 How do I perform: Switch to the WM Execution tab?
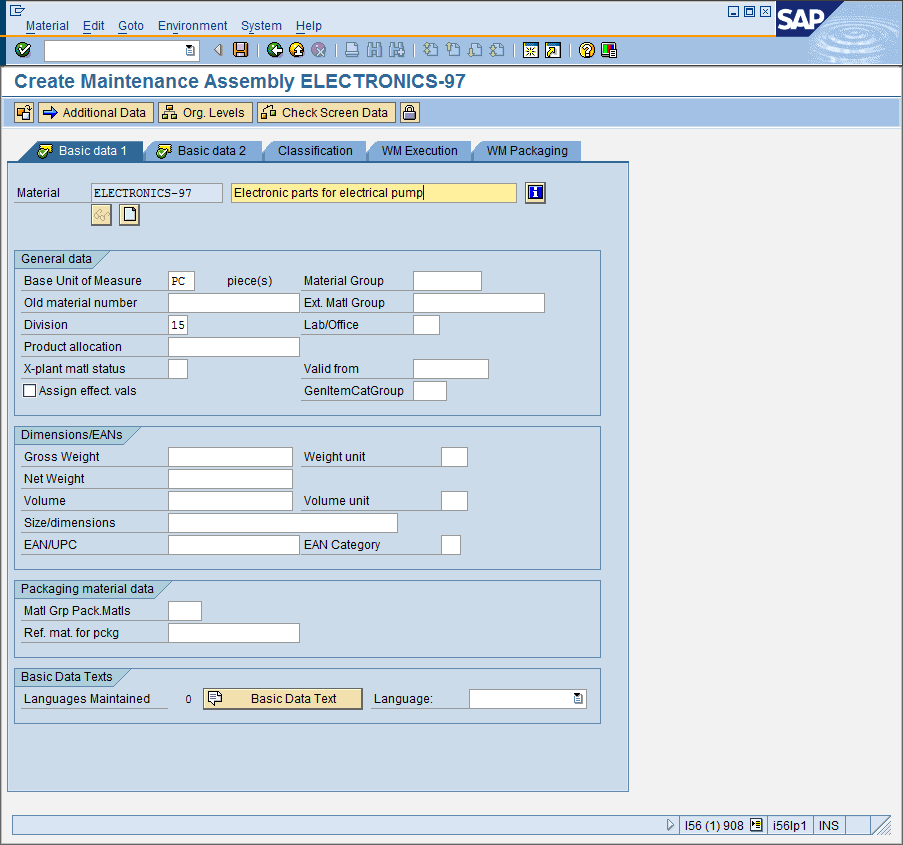[x=419, y=151]
